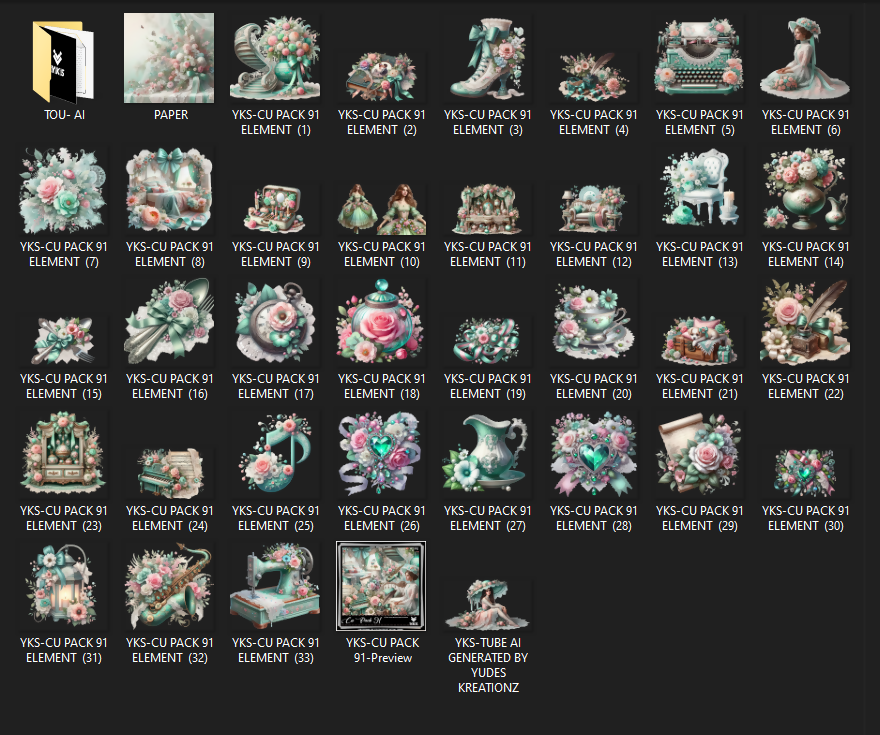Click the pocket watch image, Element (17)
This screenshot has height=735, width=880.
275,322
